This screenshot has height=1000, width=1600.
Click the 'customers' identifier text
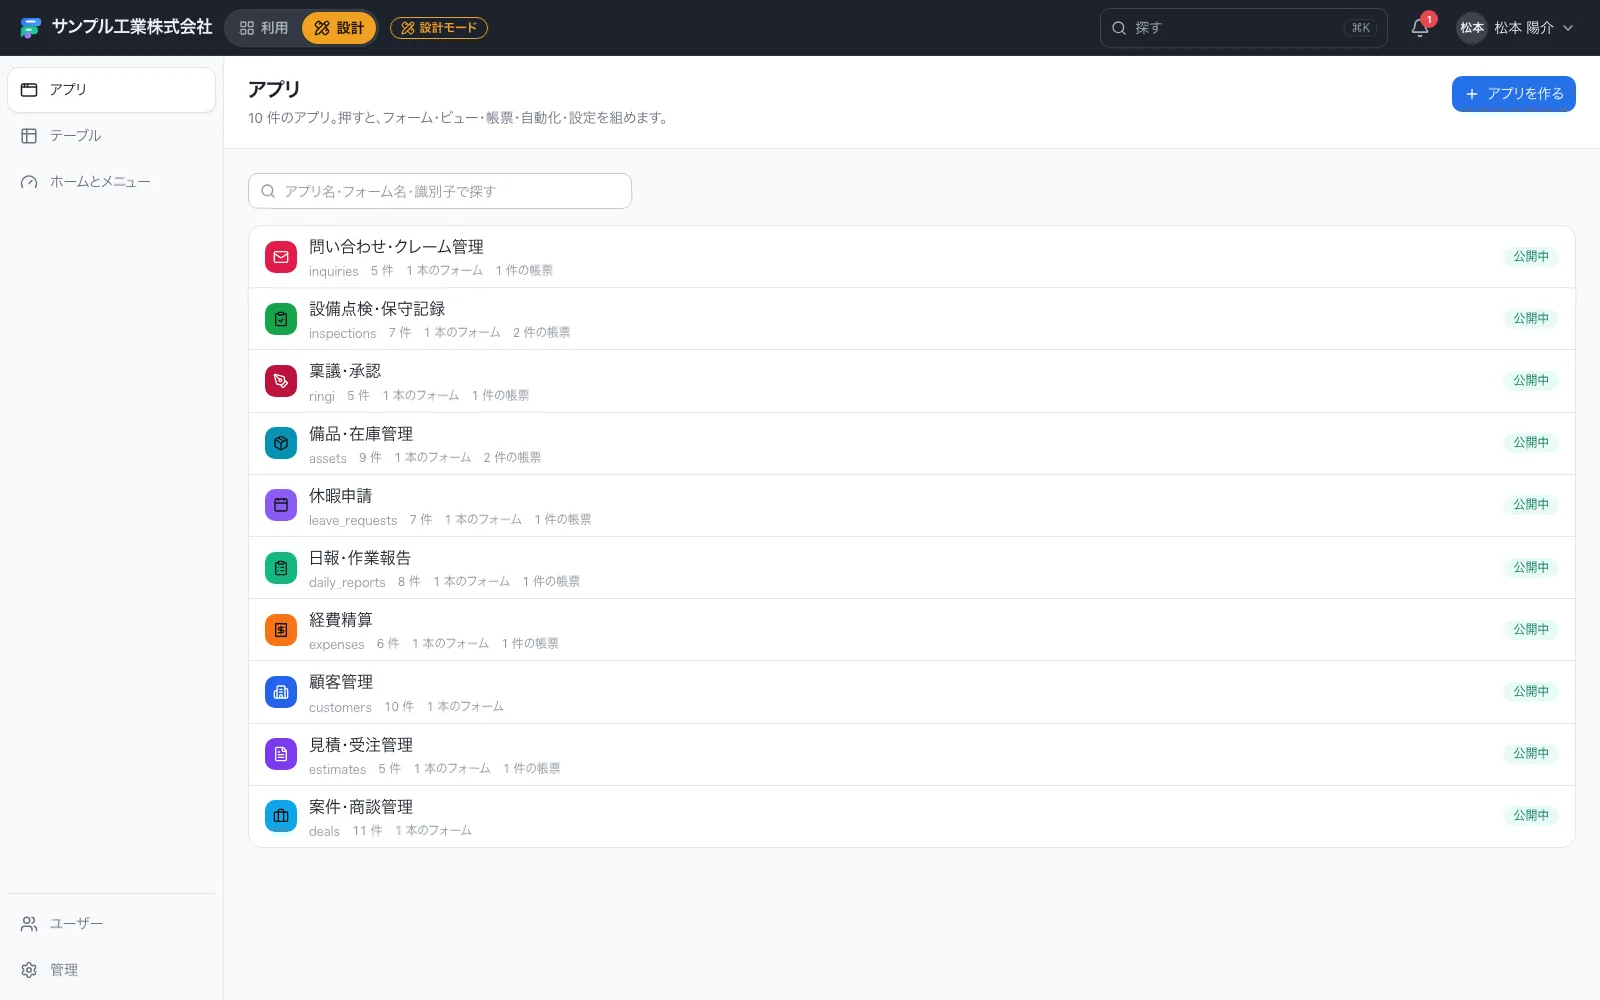[x=340, y=708]
